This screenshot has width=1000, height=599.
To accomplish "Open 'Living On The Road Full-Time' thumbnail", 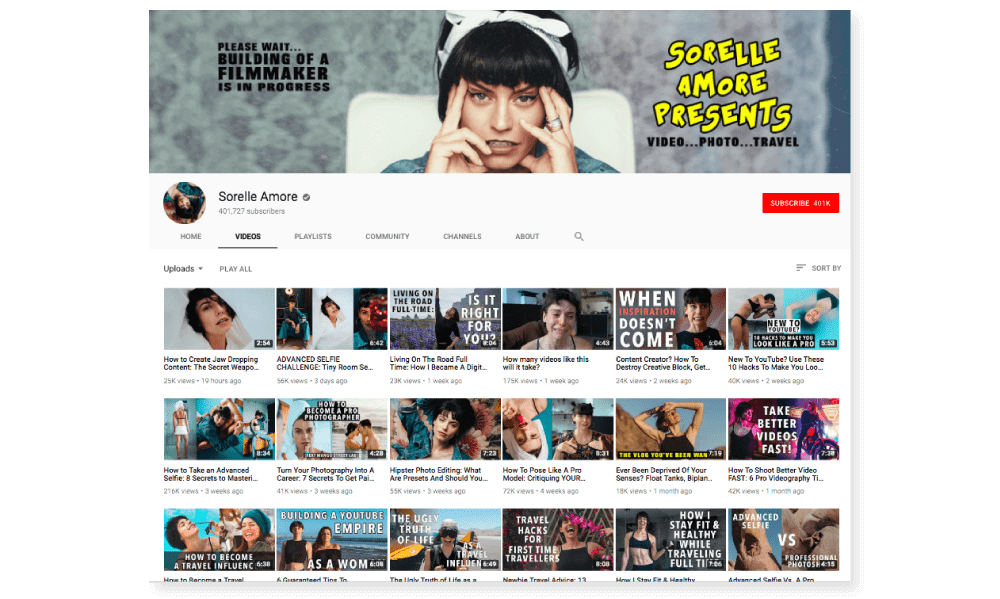I will pos(445,318).
